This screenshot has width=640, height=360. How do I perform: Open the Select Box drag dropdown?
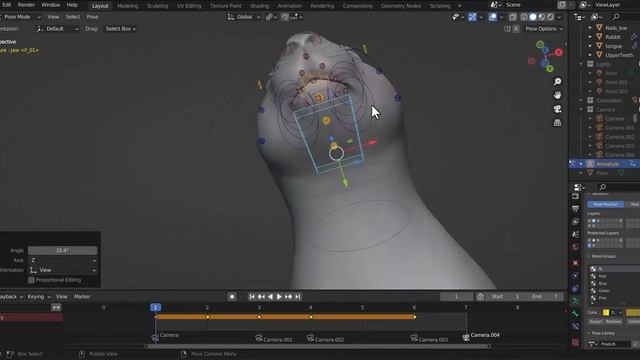coord(120,29)
